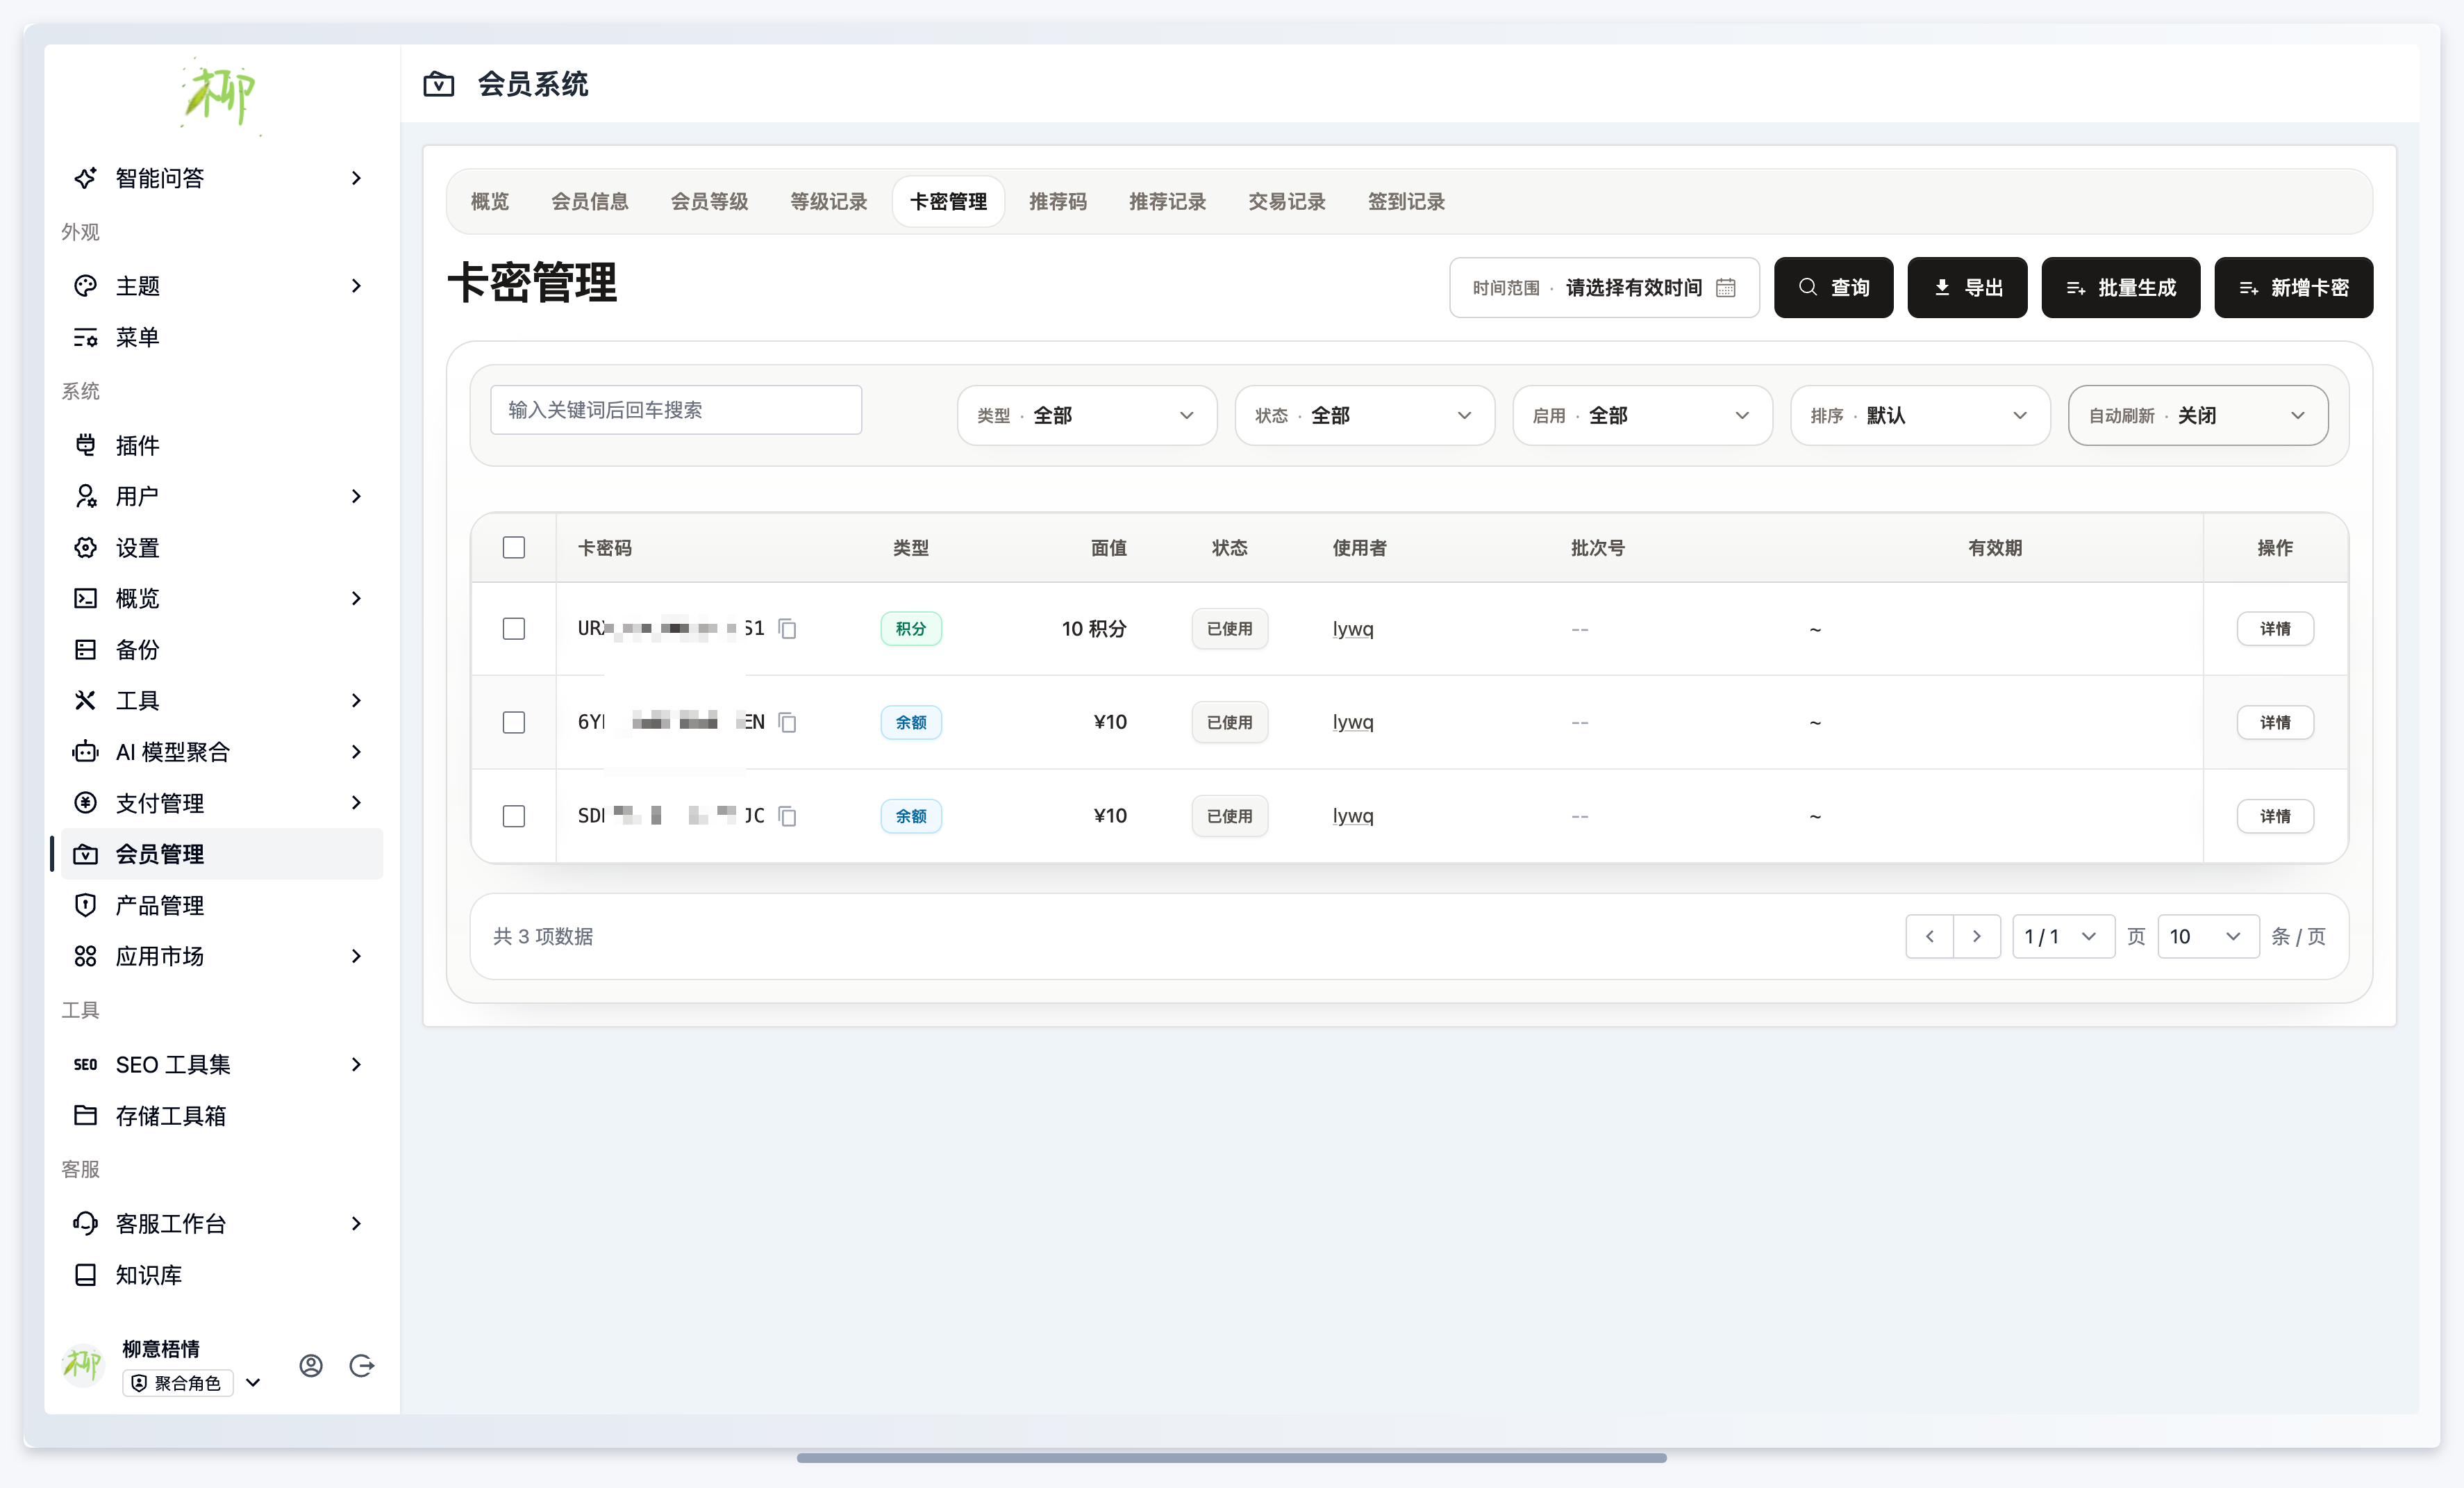The image size is (2464, 1488).
Task: Click the 概览 terminal icon in sidebar
Action: [86, 598]
